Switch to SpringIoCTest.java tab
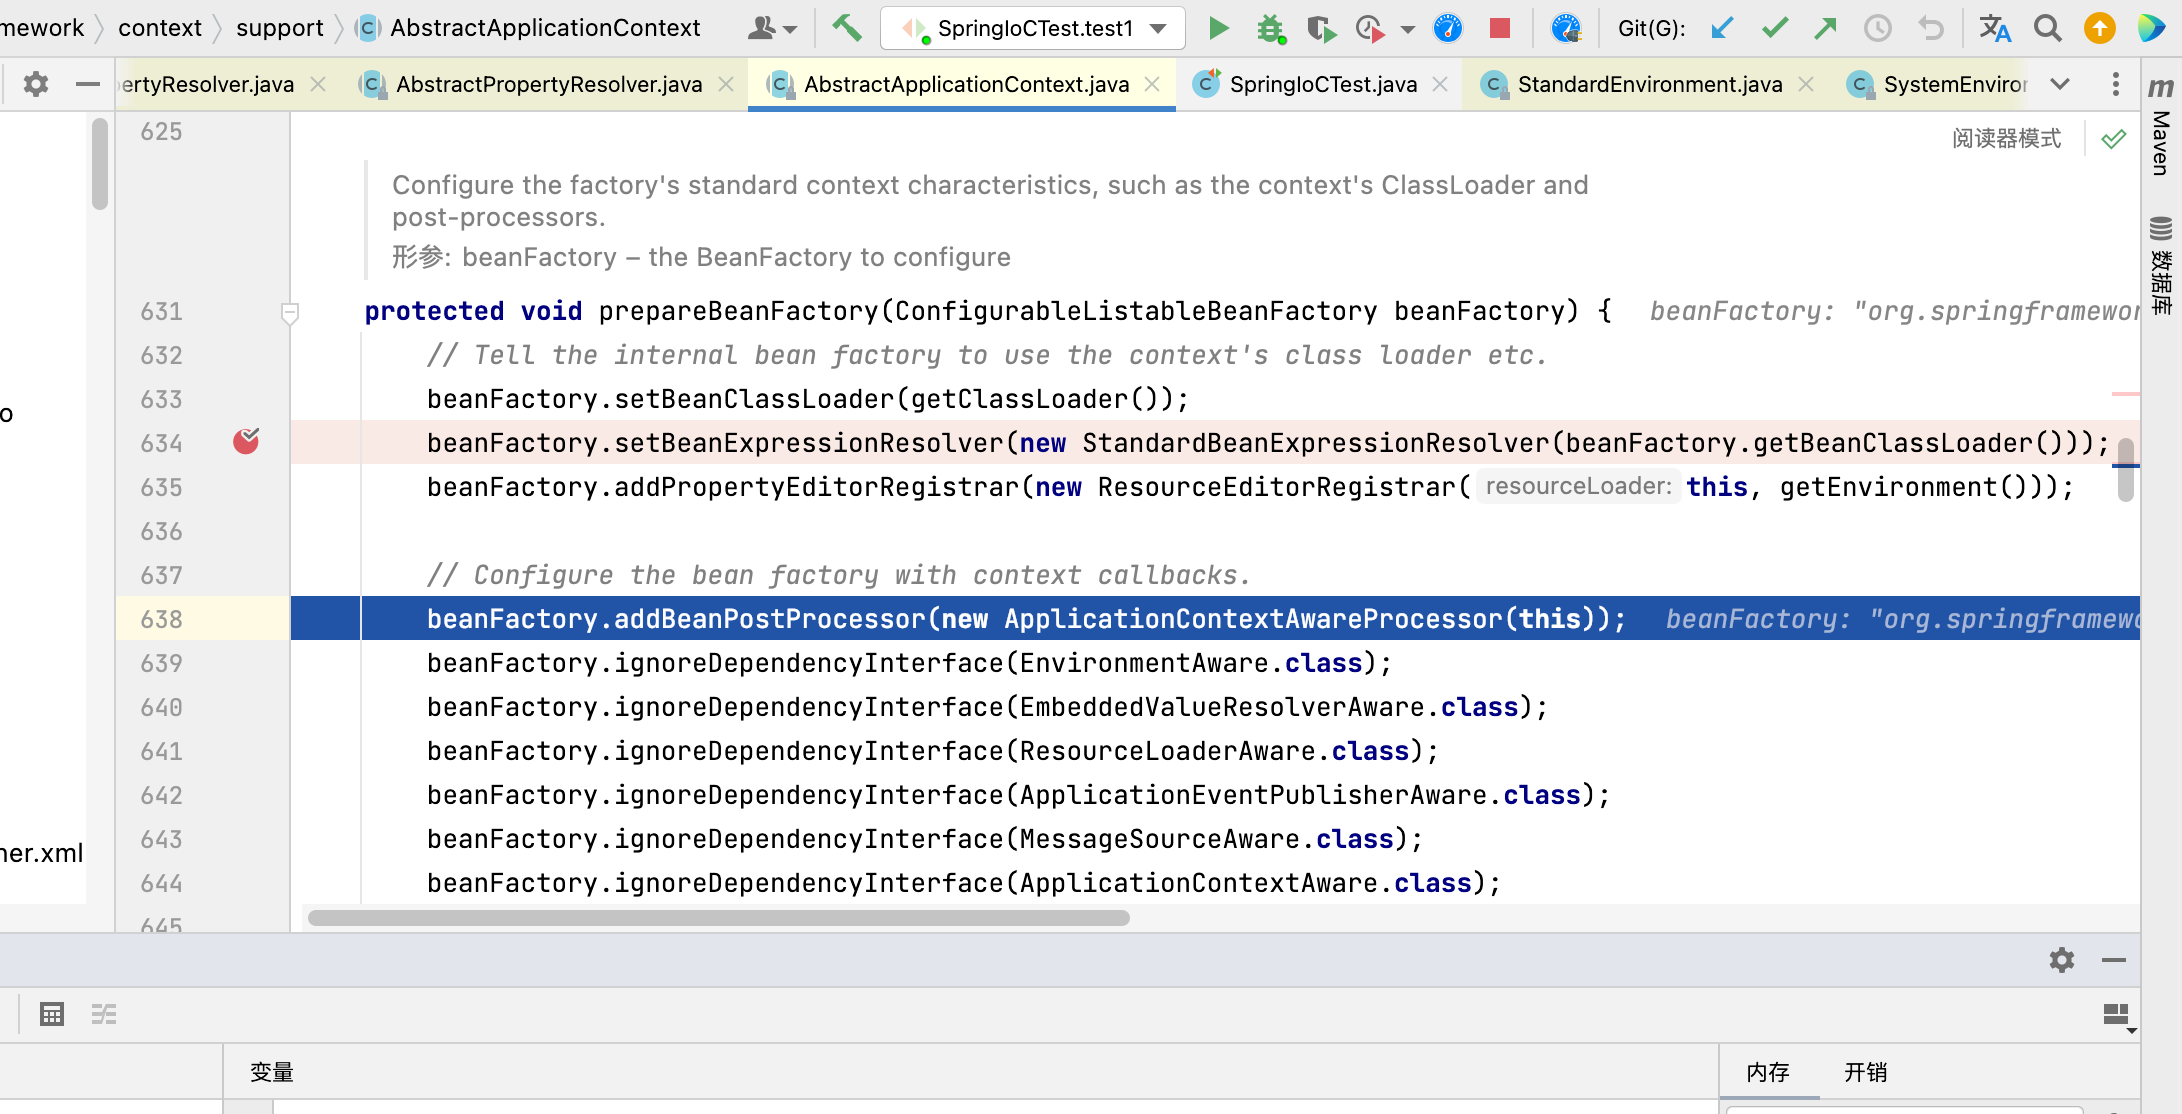This screenshot has width=2182, height=1114. click(x=1323, y=84)
